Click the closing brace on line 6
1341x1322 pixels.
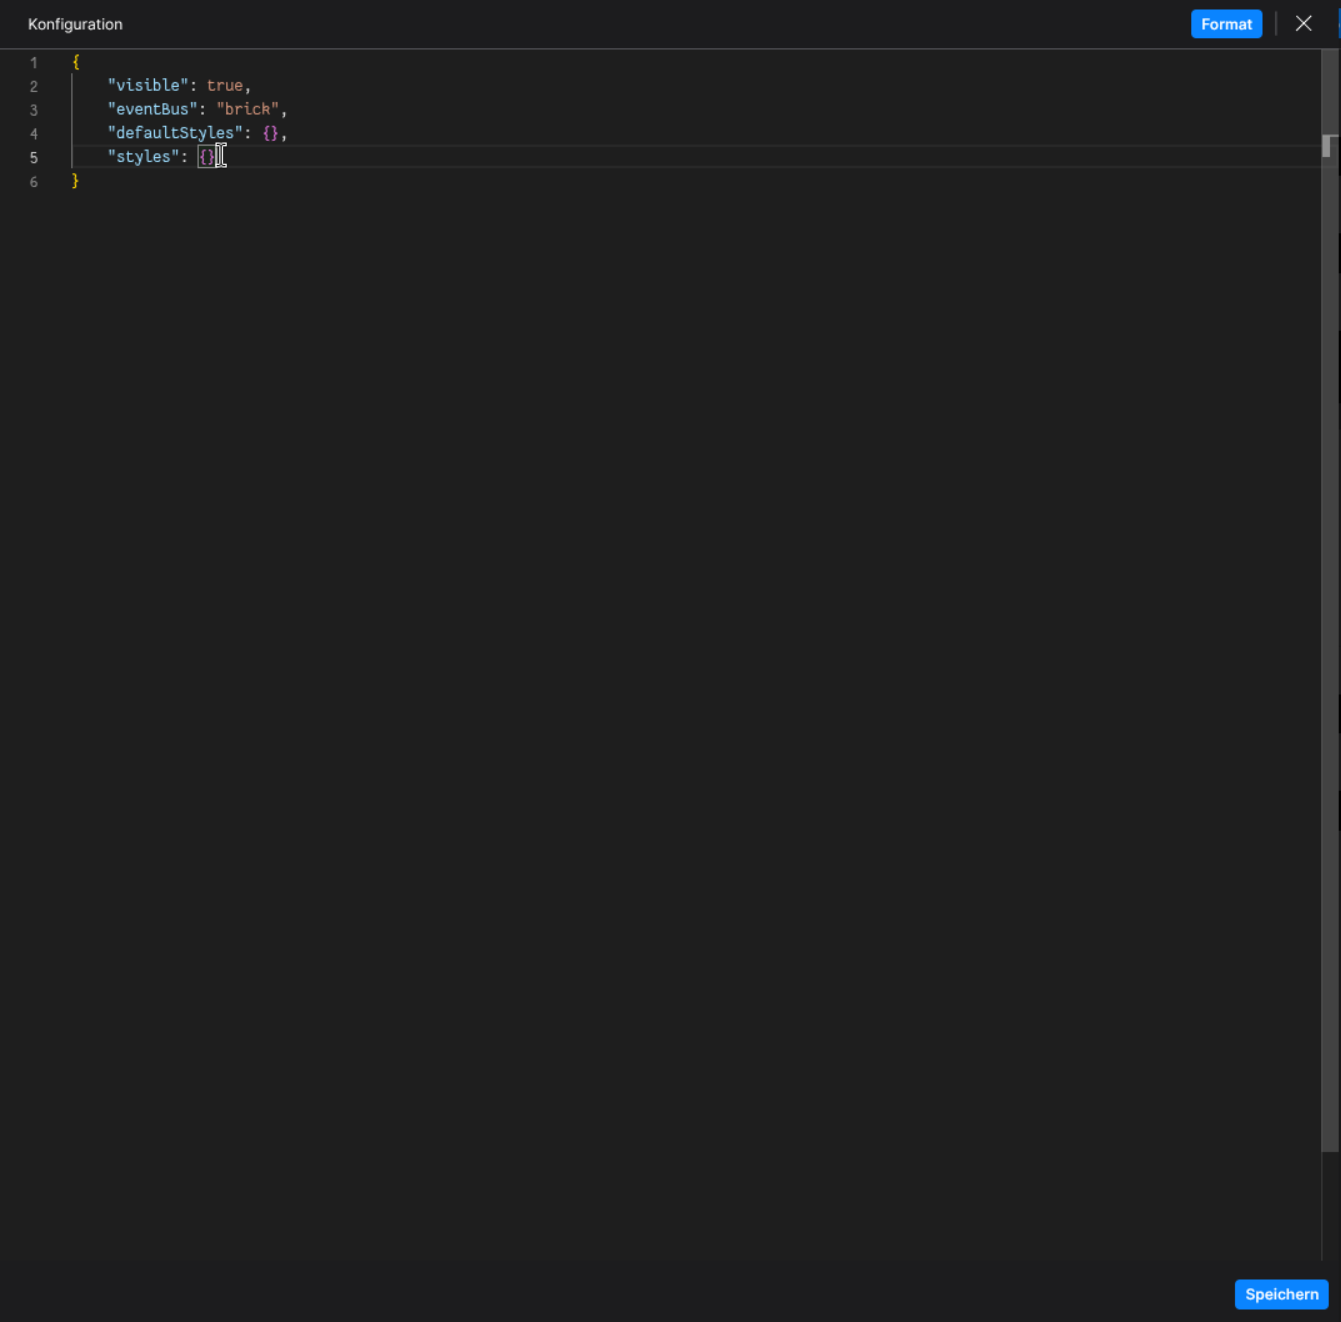(x=74, y=180)
